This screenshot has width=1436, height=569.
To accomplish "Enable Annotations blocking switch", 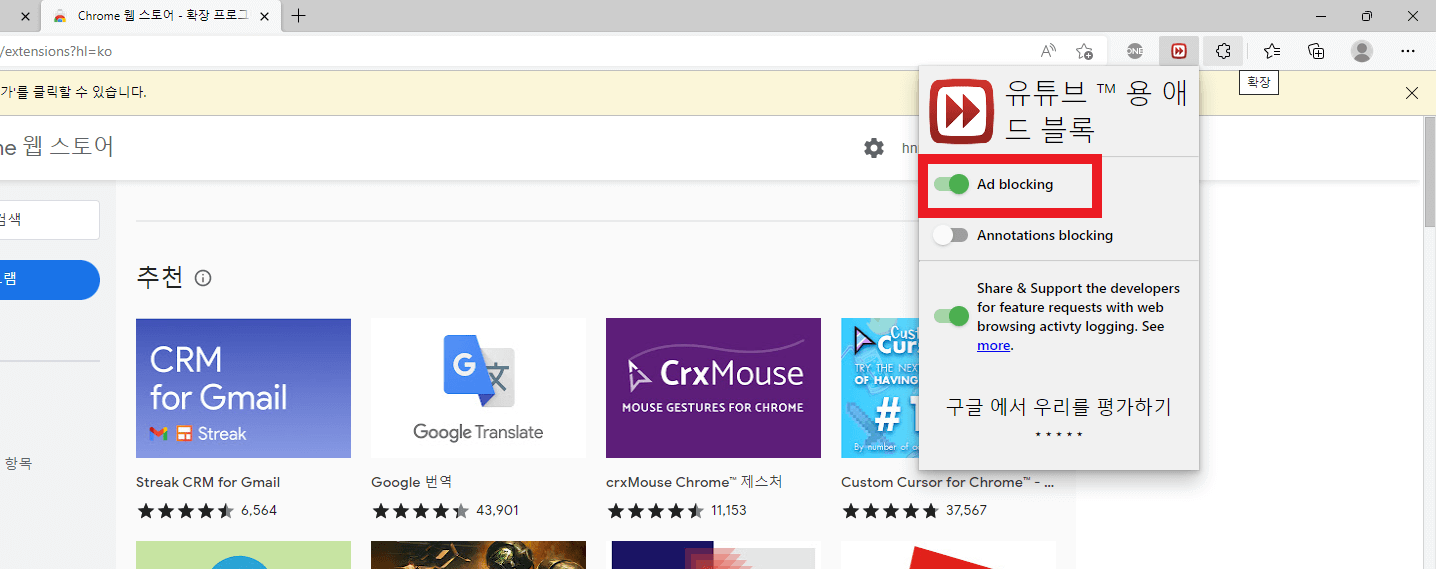I will pyautogui.click(x=951, y=235).
